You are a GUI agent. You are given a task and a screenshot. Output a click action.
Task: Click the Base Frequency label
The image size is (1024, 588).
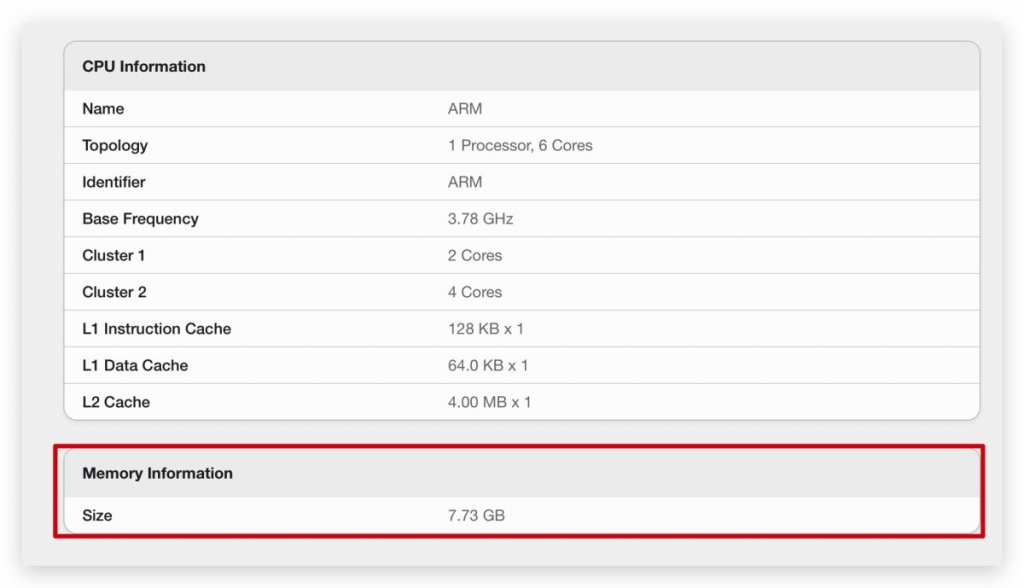[140, 218]
